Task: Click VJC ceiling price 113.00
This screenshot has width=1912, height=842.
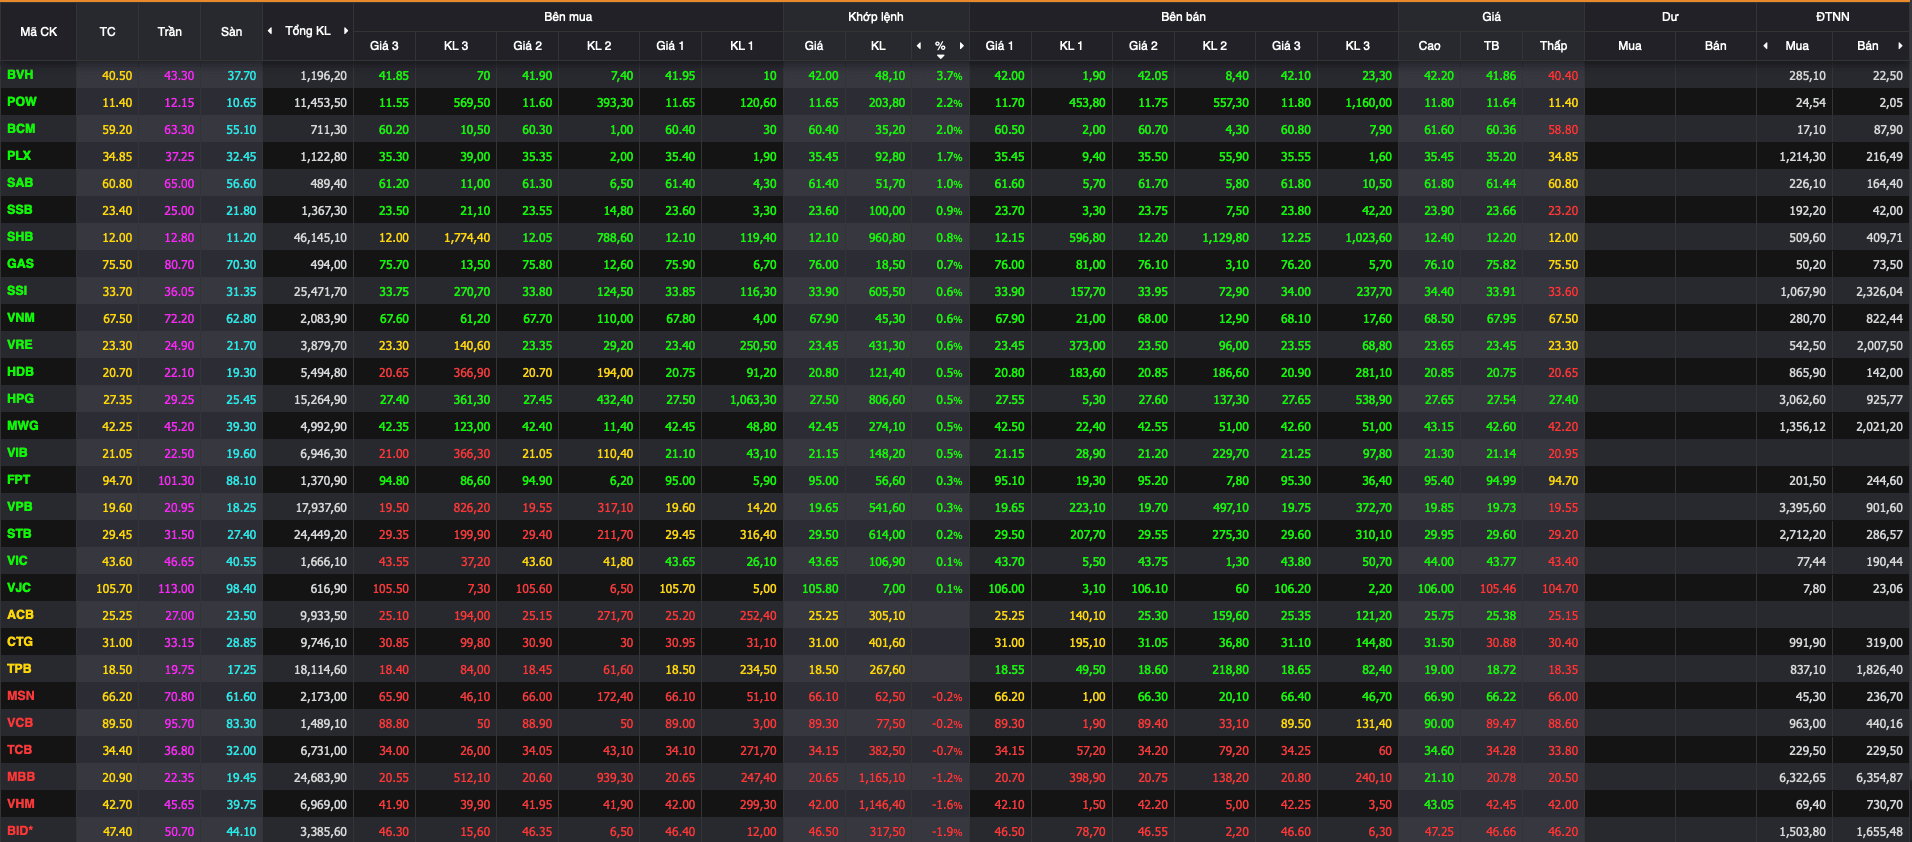Action: point(176,589)
